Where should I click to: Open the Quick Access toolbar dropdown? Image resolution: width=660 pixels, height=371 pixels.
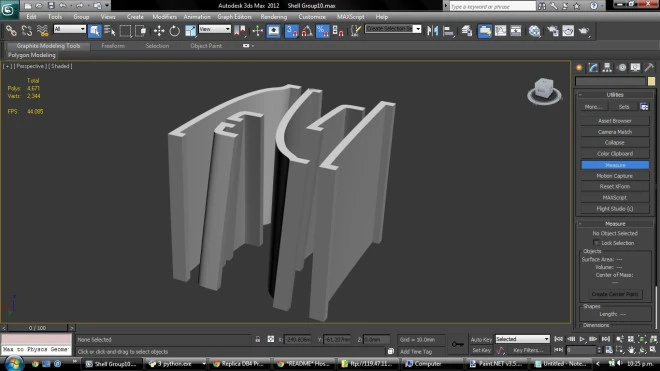107,5
